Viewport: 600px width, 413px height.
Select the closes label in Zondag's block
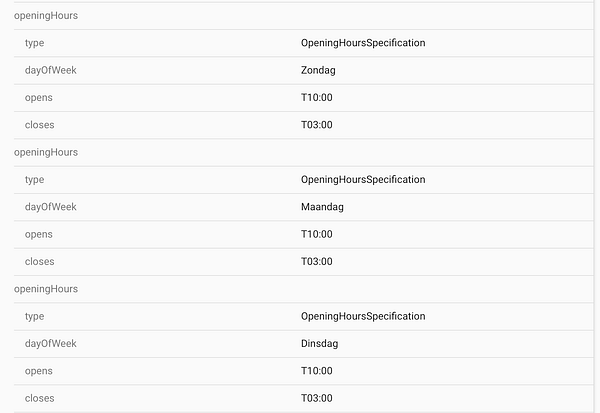coord(40,125)
